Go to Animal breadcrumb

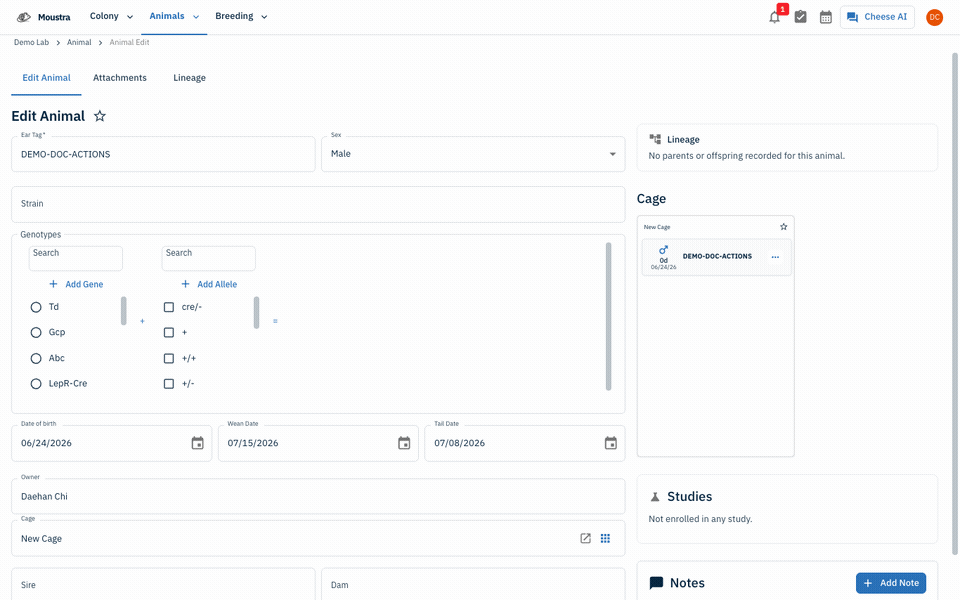coord(79,42)
